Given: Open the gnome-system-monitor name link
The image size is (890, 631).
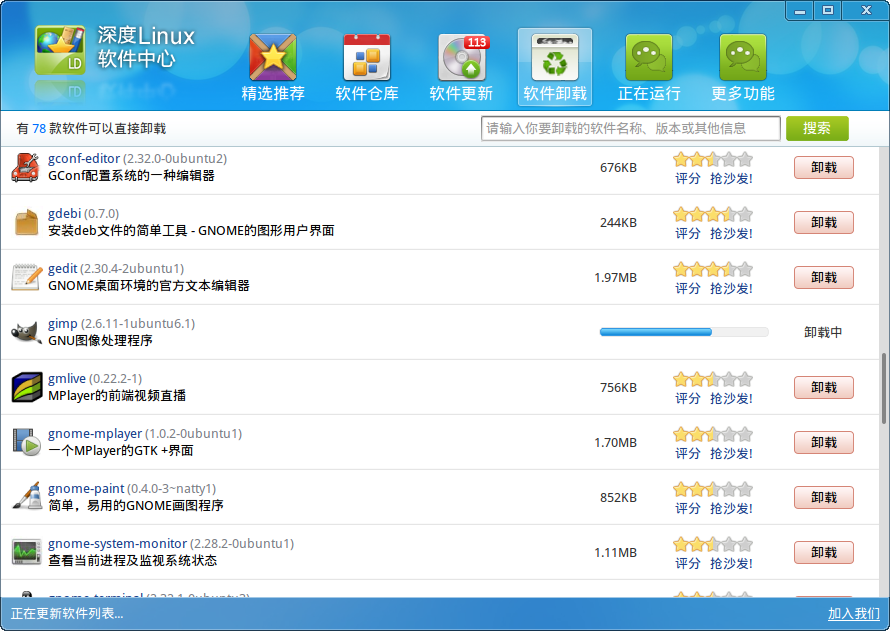Looking at the screenshot, I should tap(117, 544).
